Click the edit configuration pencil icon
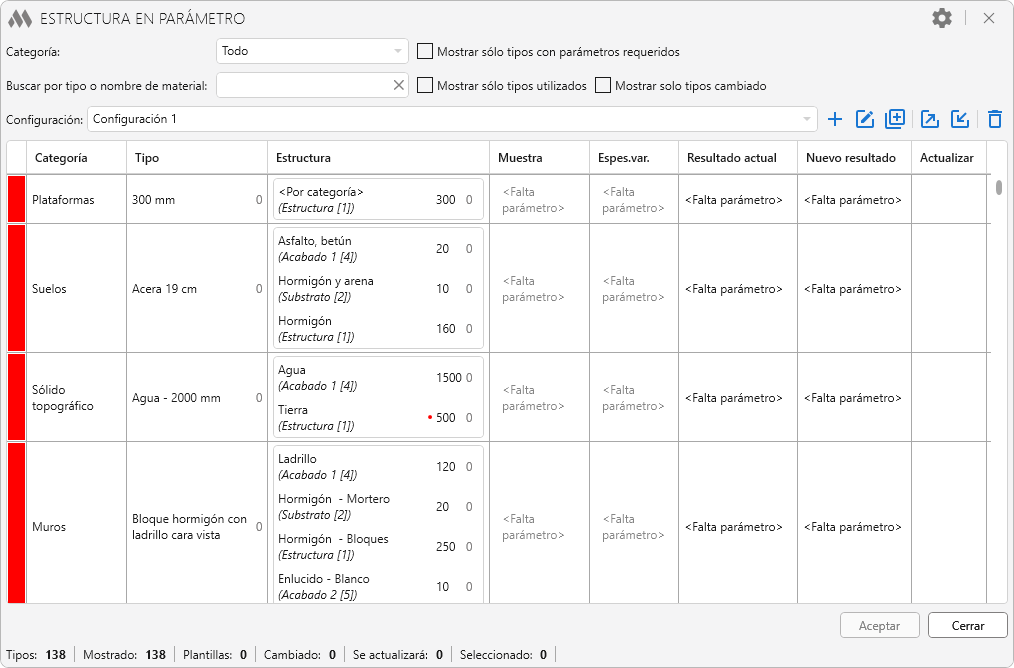1014x668 pixels. click(x=865, y=119)
